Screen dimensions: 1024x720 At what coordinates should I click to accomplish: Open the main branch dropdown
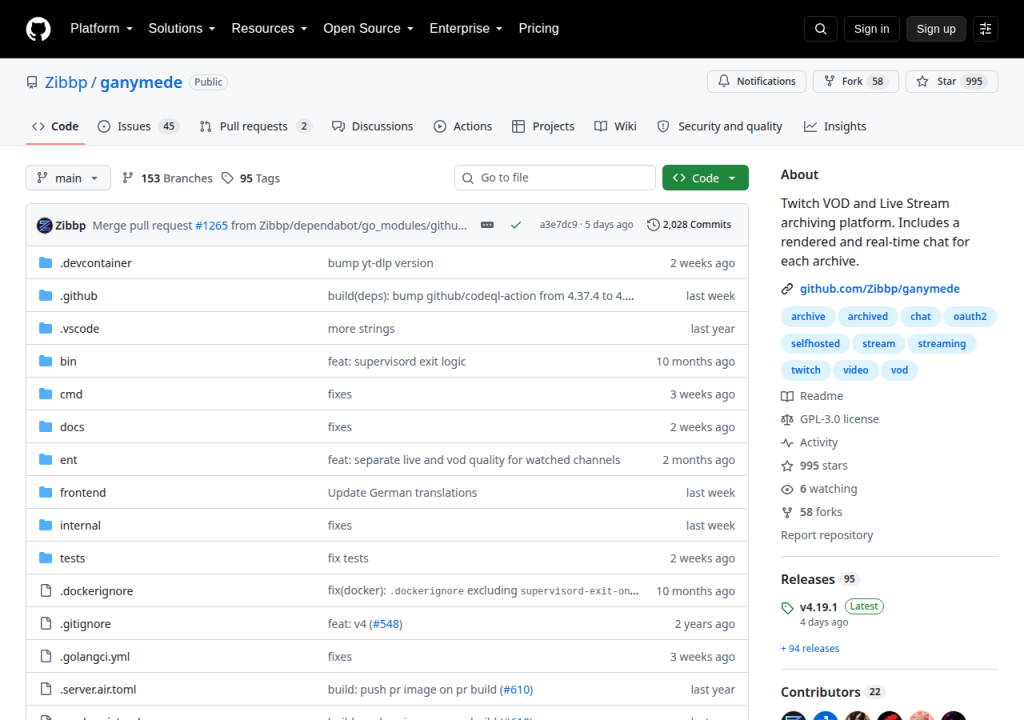click(x=68, y=178)
